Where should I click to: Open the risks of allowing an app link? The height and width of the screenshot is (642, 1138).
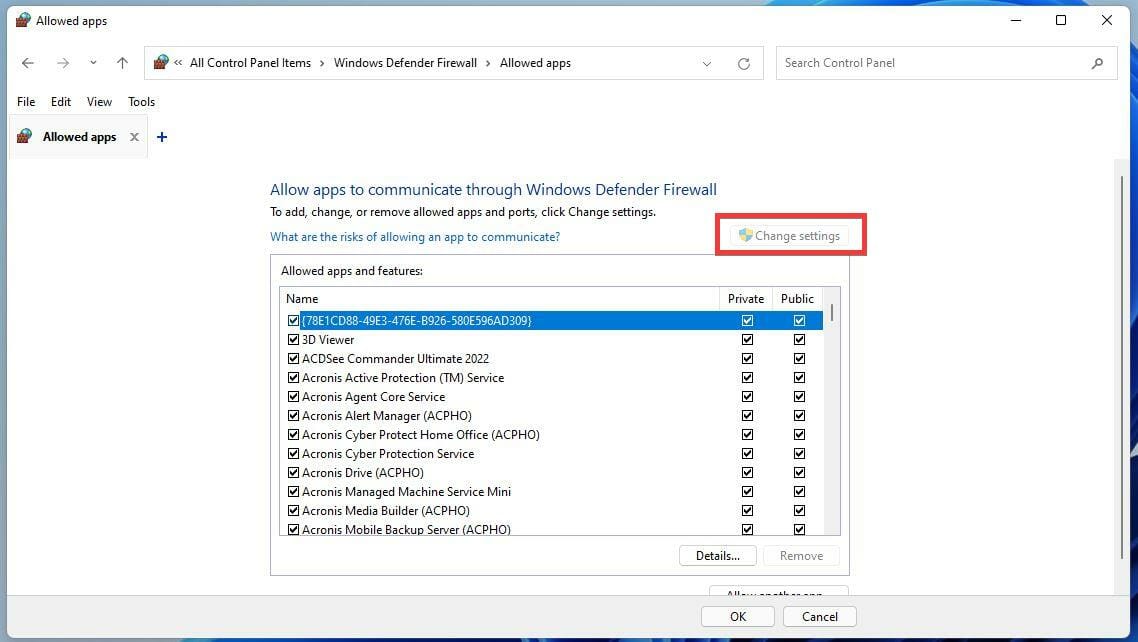[x=415, y=236]
